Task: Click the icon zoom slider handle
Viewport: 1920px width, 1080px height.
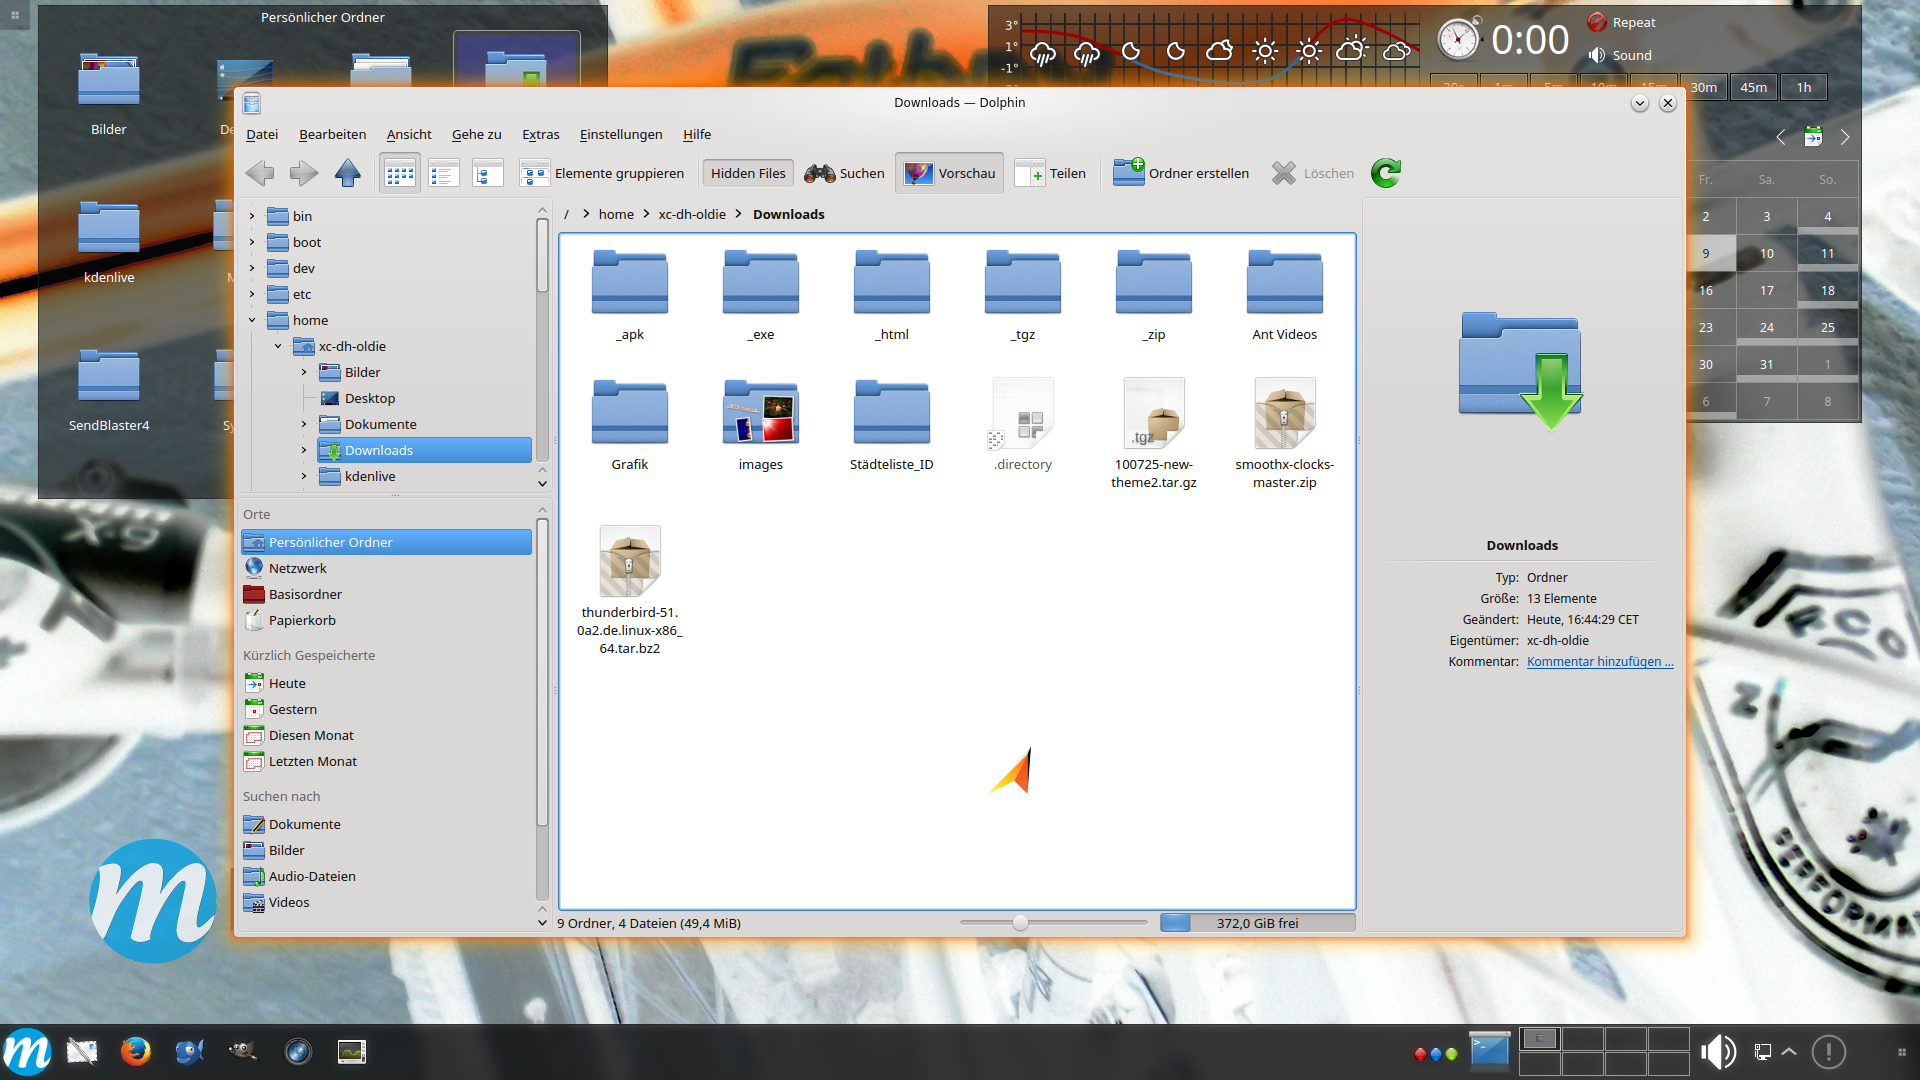Action: (x=1020, y=923)
